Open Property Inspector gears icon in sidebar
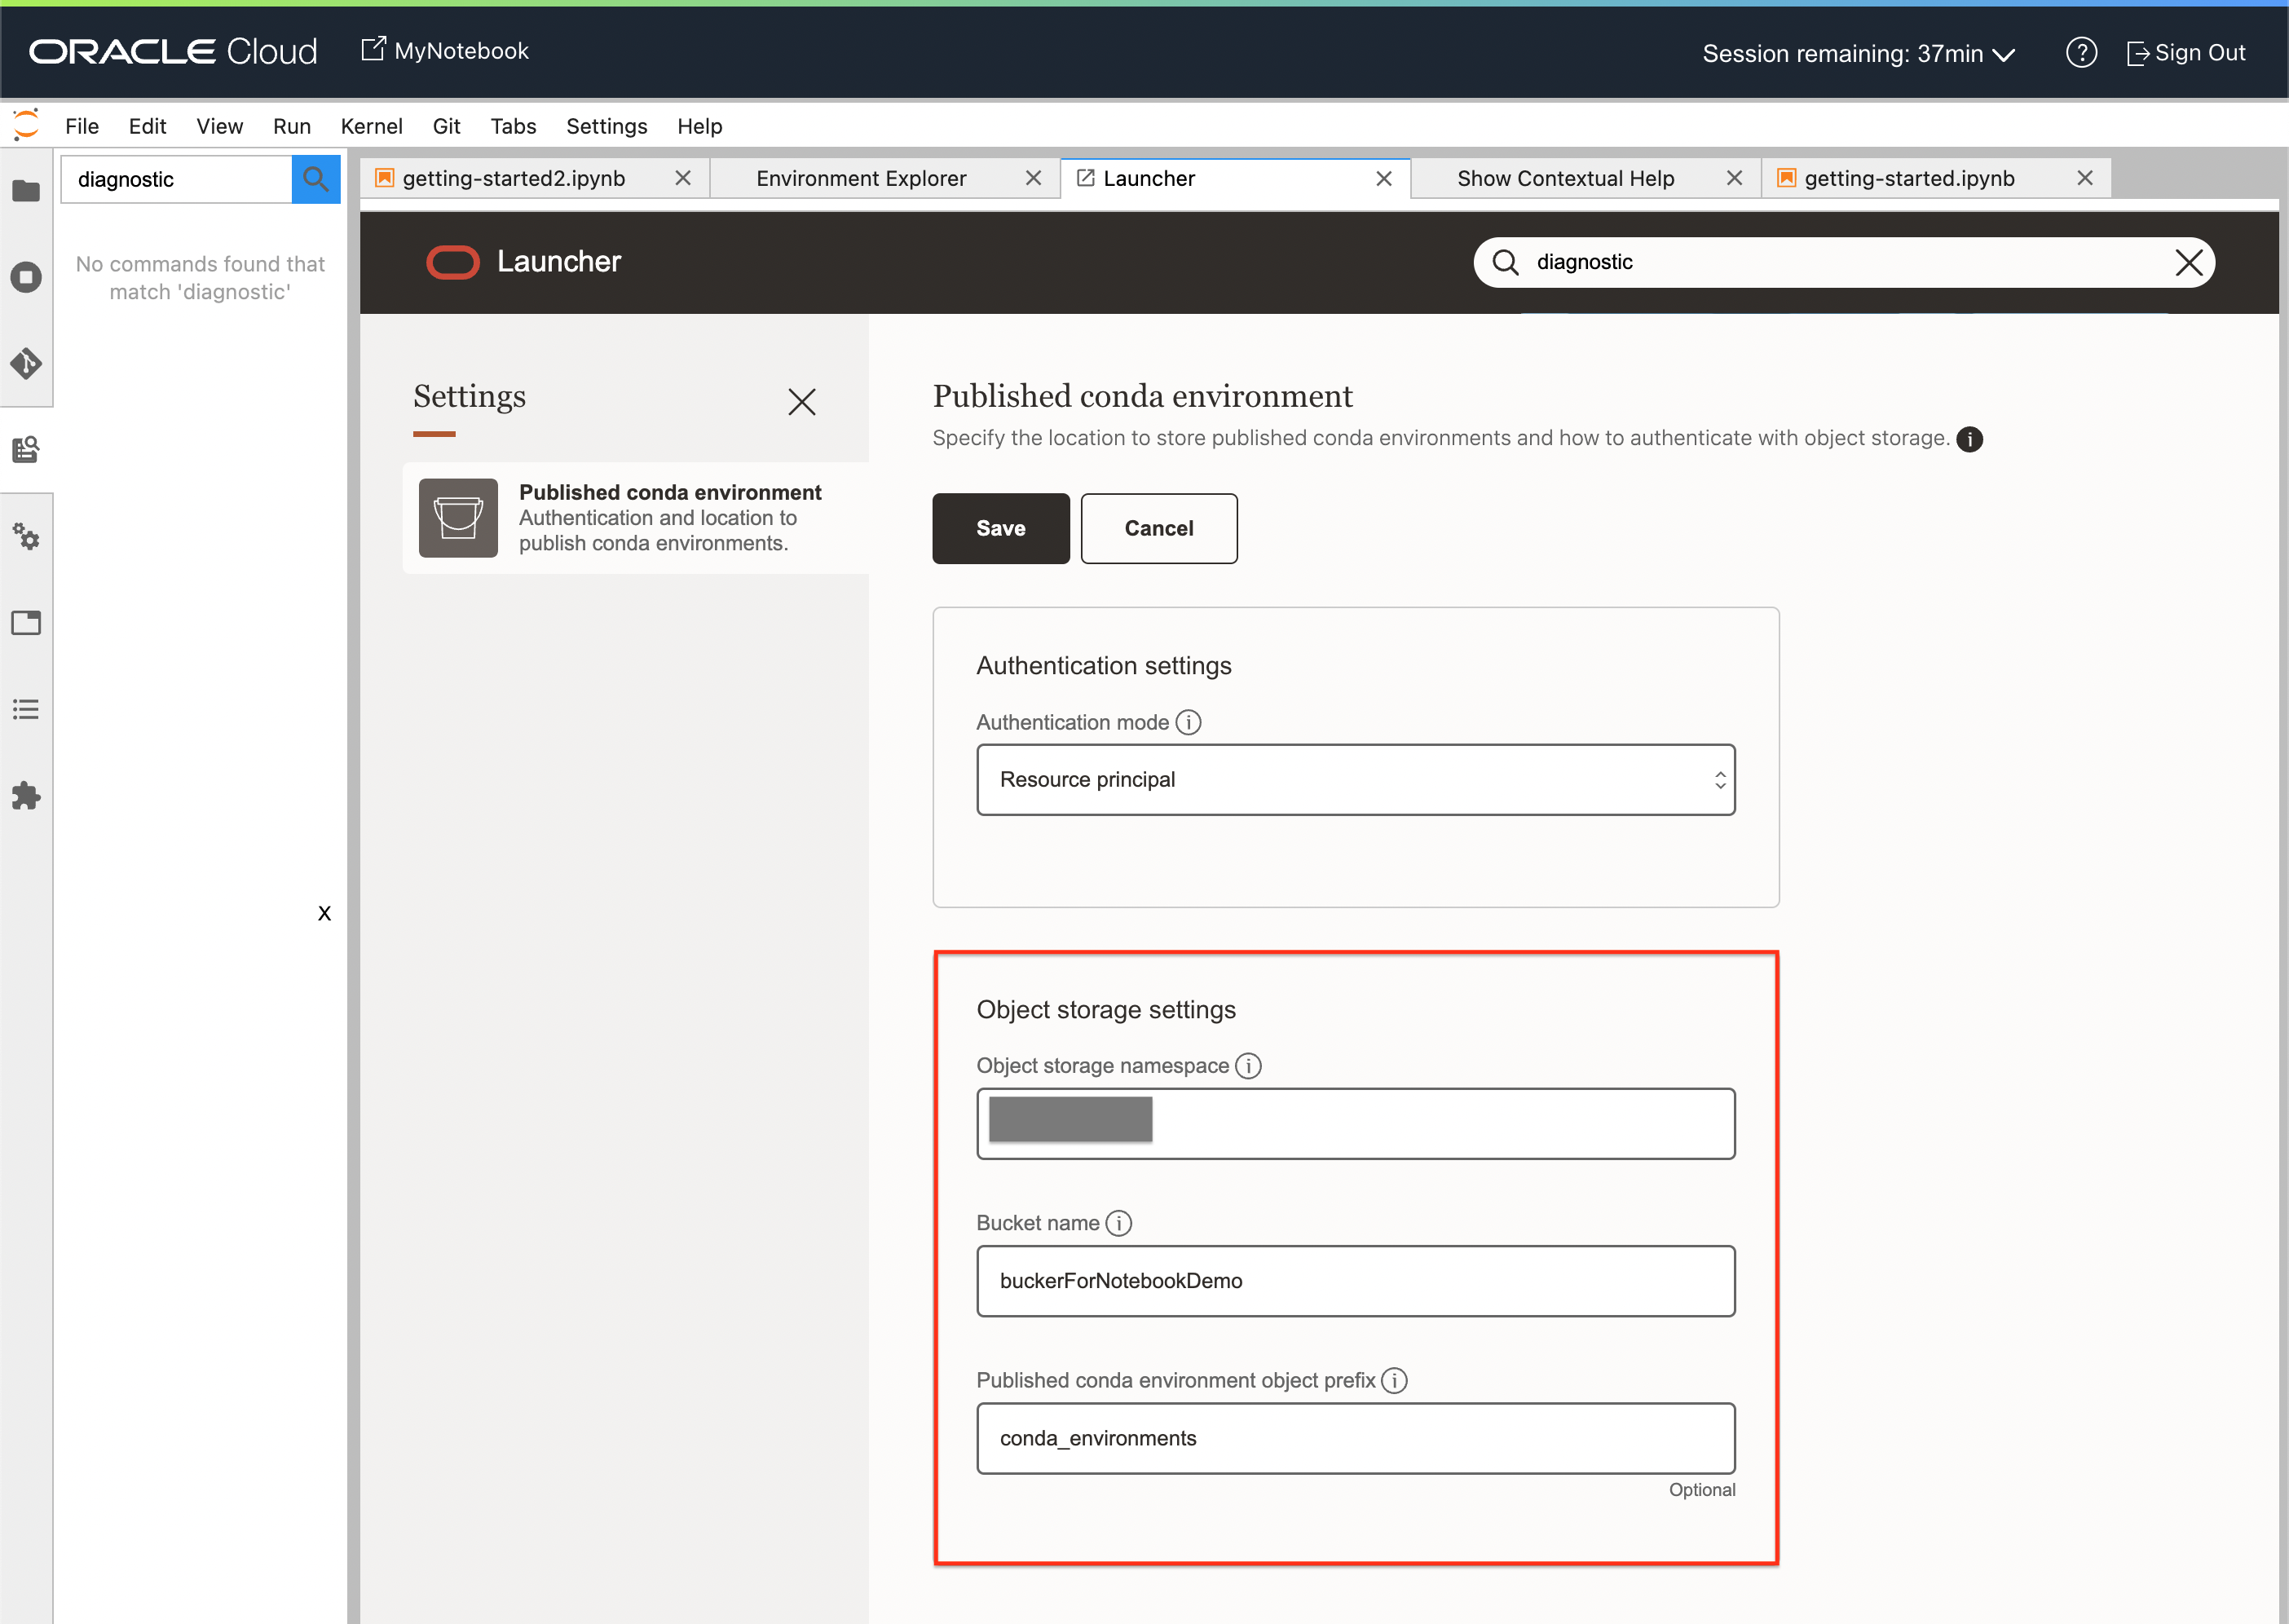Image resolution: width=2289 pixels, height=1624 pixels. coord(26,537)
